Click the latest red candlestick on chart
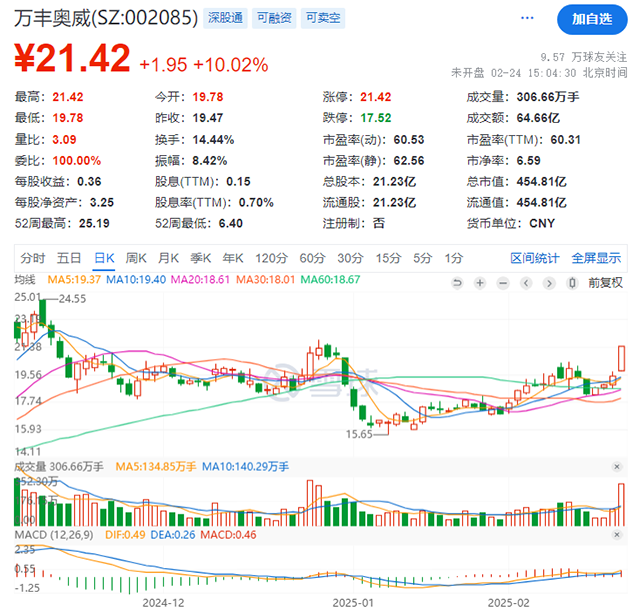Screen dimensions: 640x611 [622, 358]
